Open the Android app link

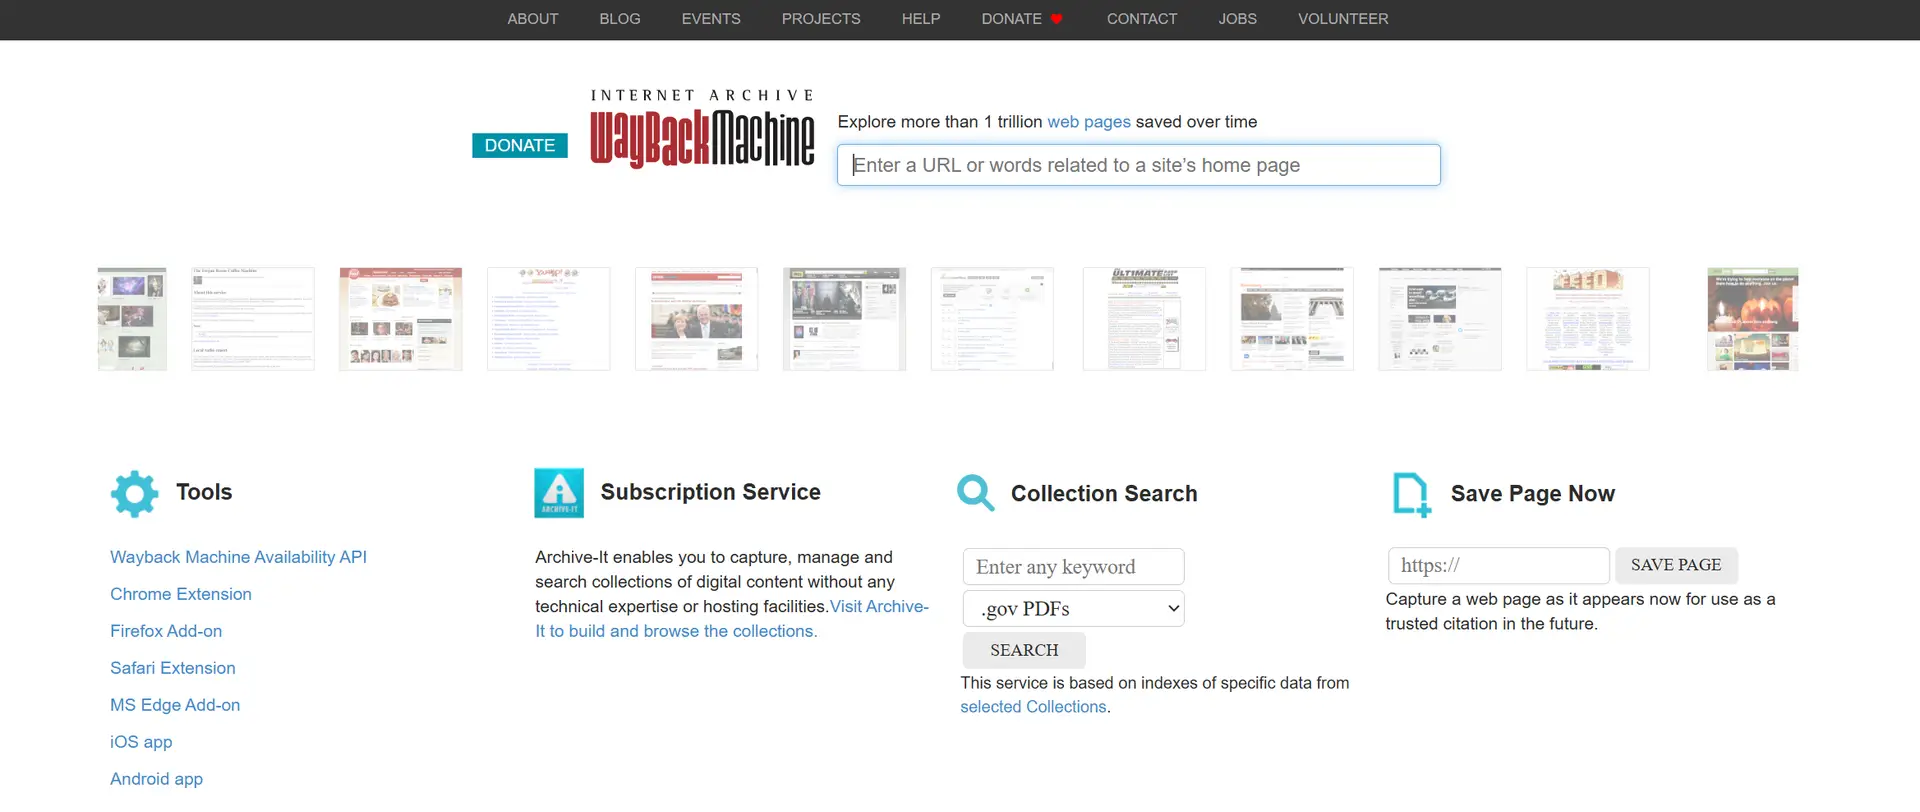pos(156,779)
